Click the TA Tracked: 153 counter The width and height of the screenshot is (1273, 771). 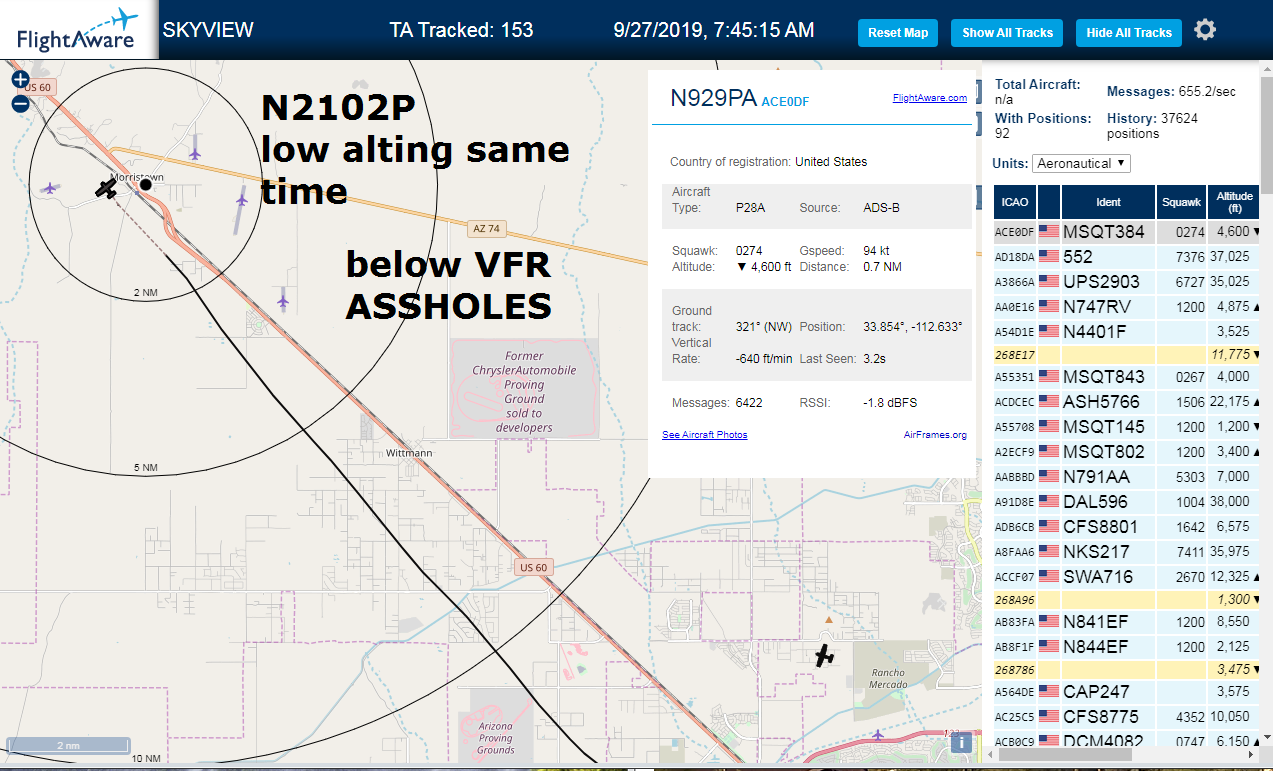pos(461,30)
